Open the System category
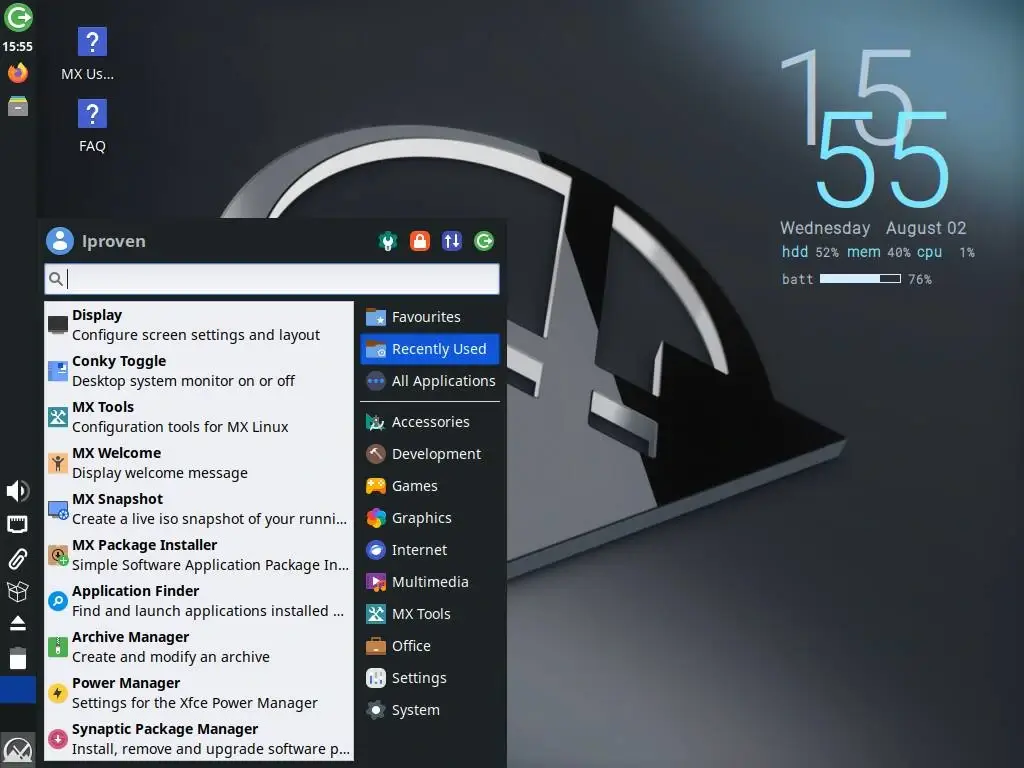Viewport: 1024px width, 768px height. point(430,710)
